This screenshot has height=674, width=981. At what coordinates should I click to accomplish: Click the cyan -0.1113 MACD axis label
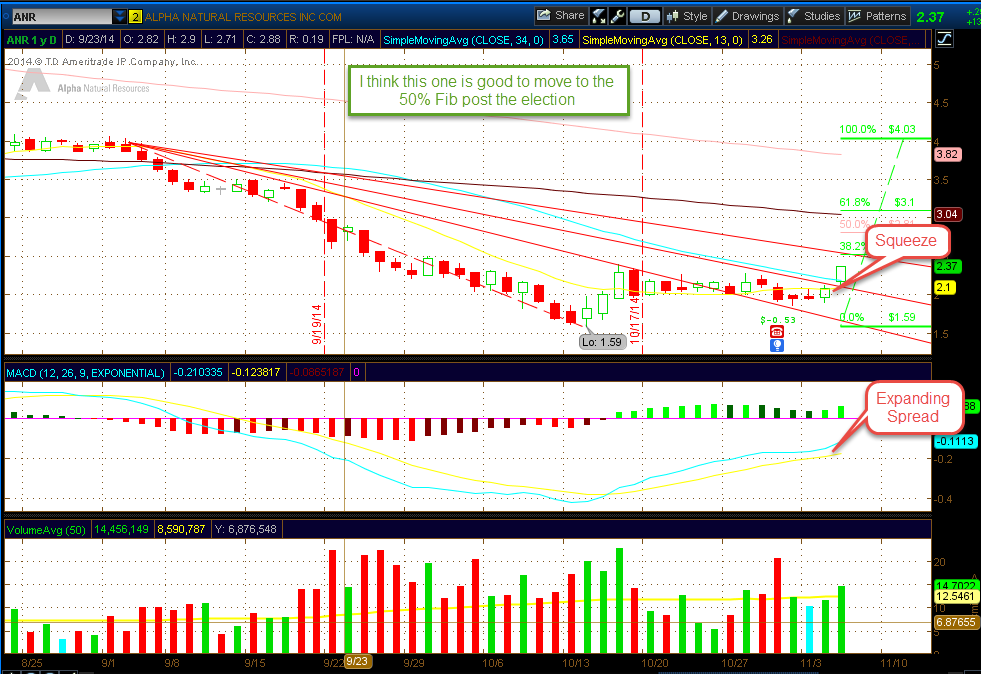955,441
